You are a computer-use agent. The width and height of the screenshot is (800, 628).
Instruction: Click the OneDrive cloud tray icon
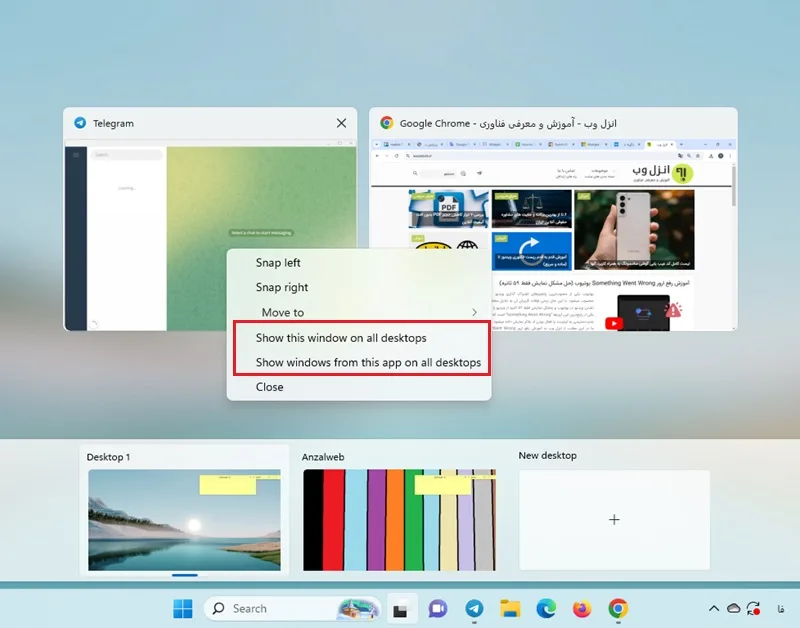[733, 608]
